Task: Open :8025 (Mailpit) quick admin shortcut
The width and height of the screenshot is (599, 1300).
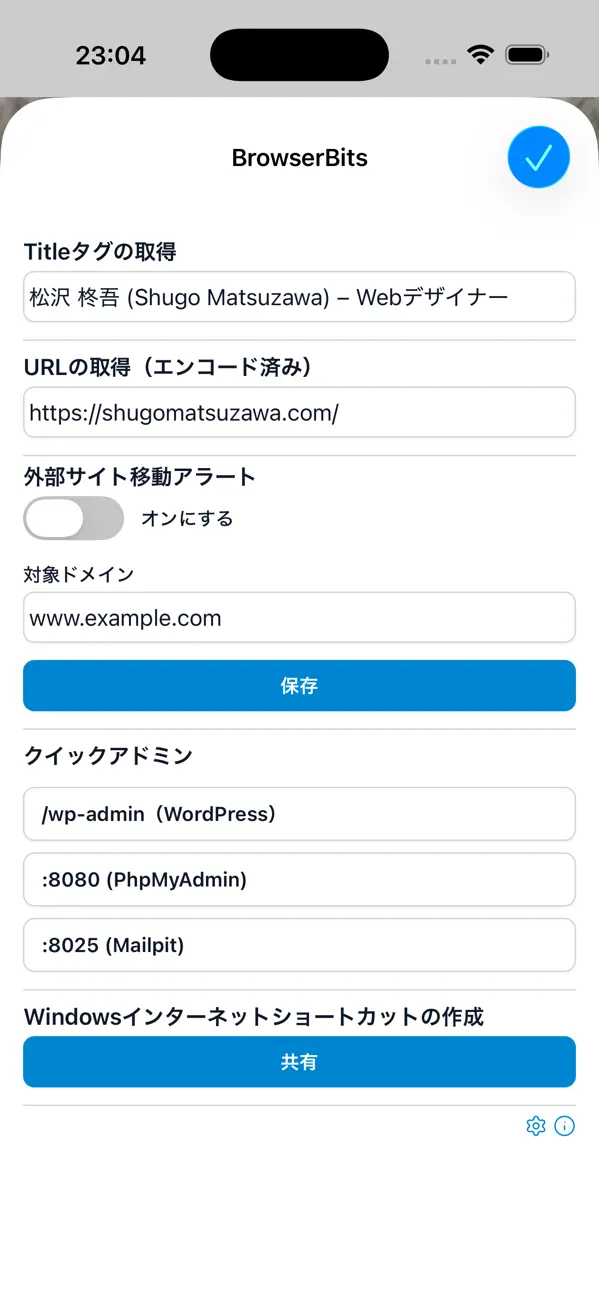Action: click(x=299, y=945)
